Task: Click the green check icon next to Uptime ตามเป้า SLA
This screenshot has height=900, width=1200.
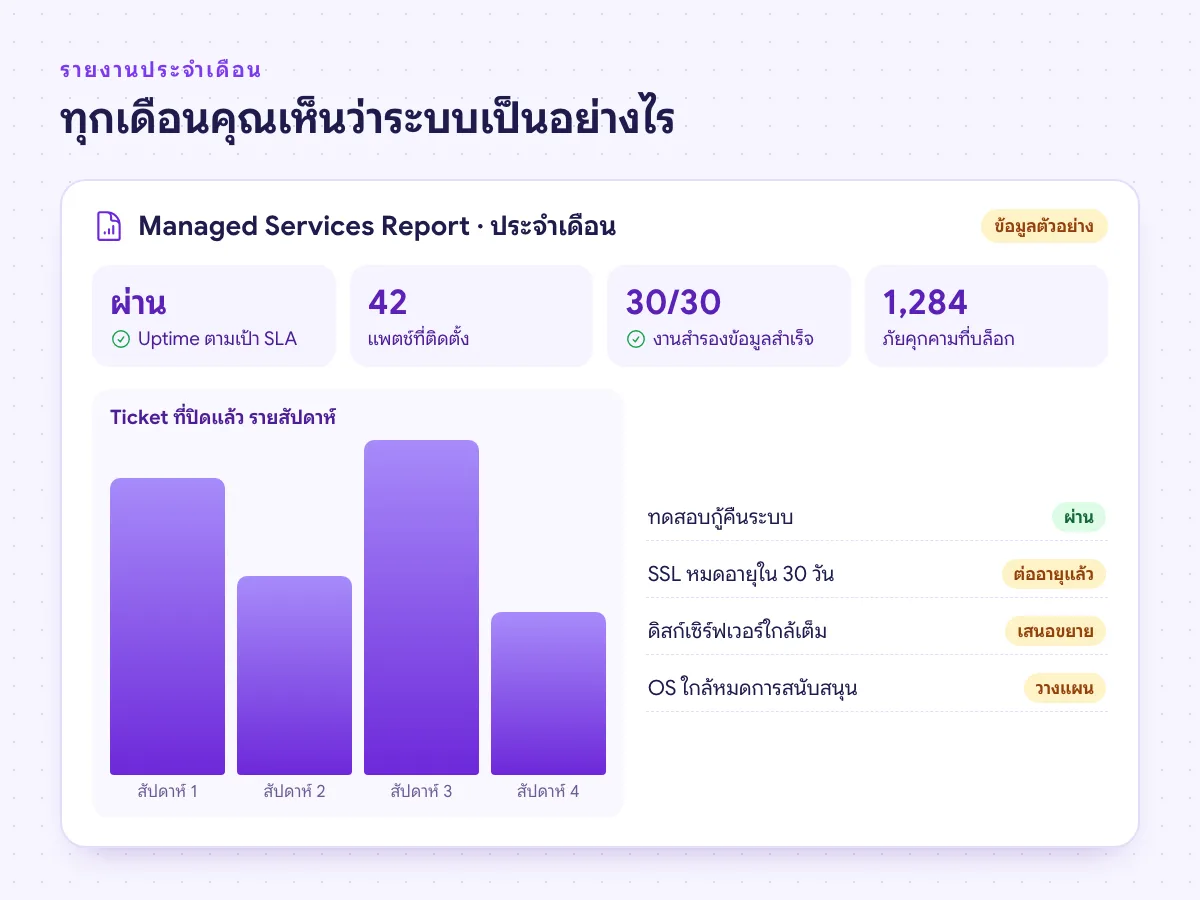Action: (121, 339)
